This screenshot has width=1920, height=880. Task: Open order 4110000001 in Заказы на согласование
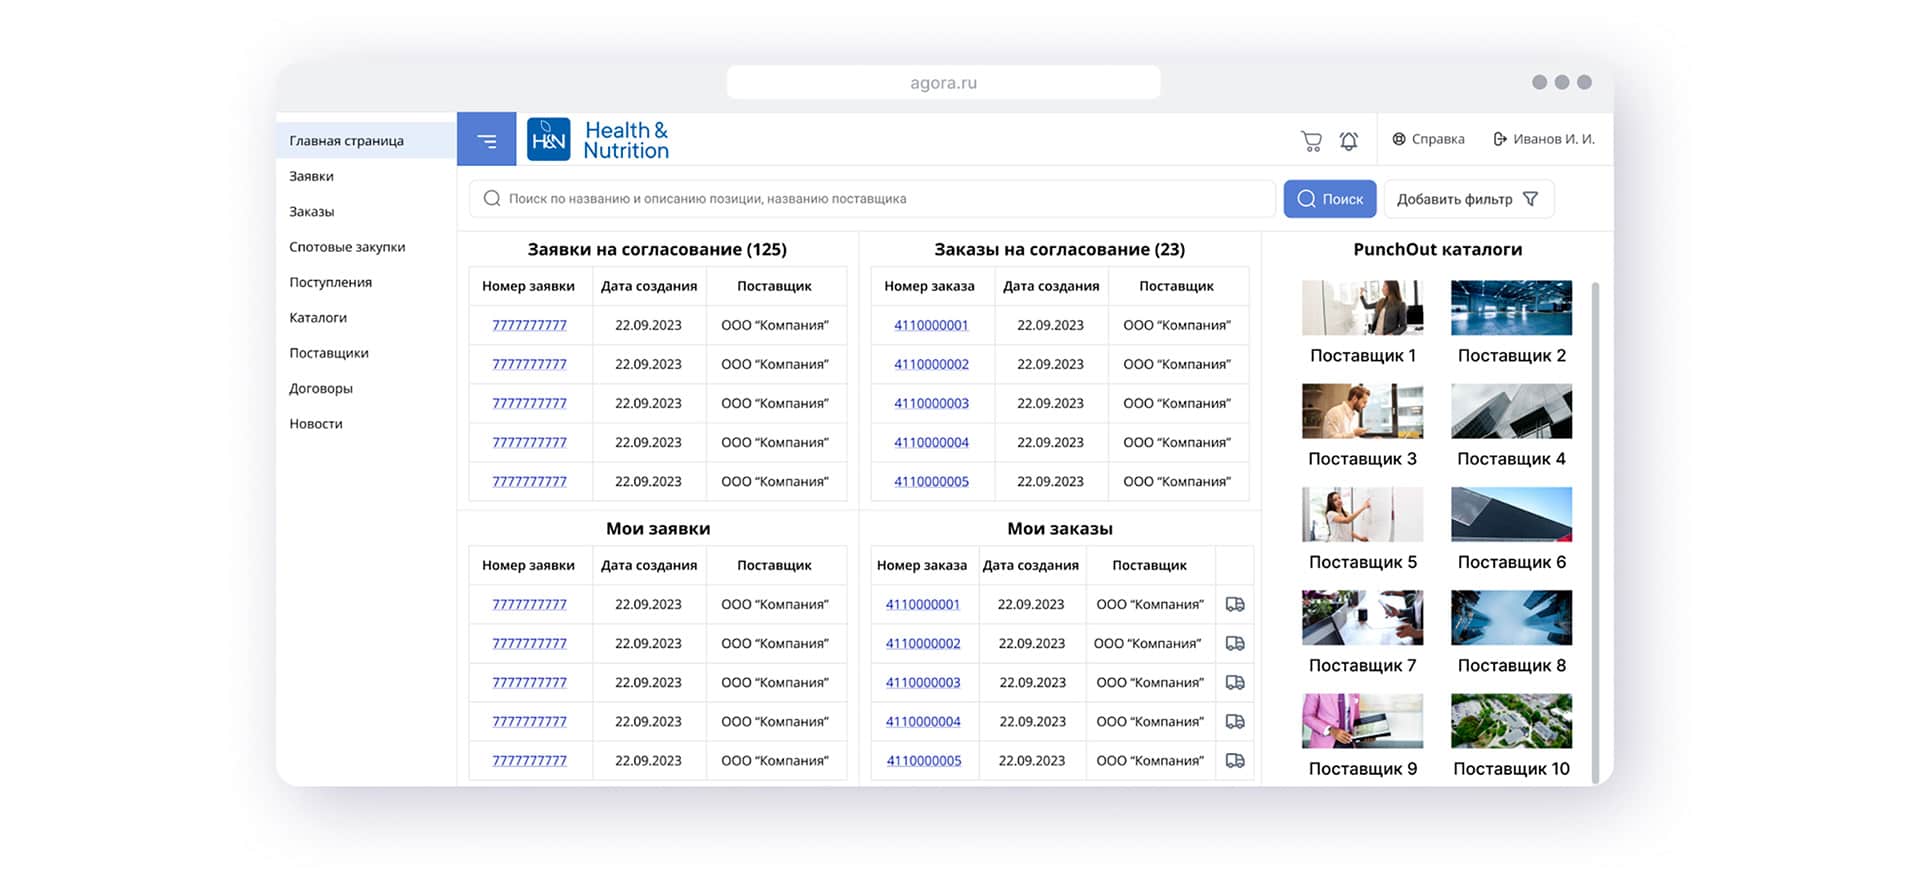point(931,325)
